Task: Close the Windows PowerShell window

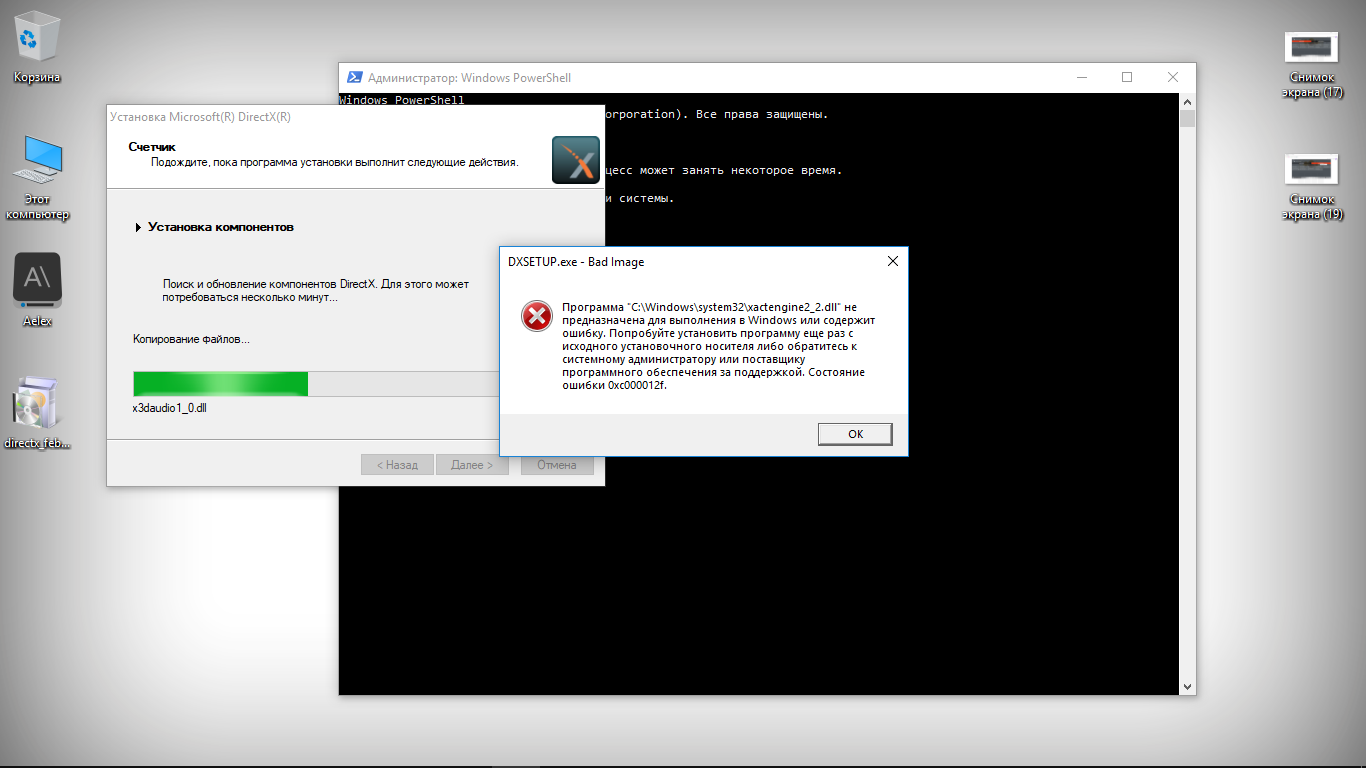Action: [x=1173, y=78]
